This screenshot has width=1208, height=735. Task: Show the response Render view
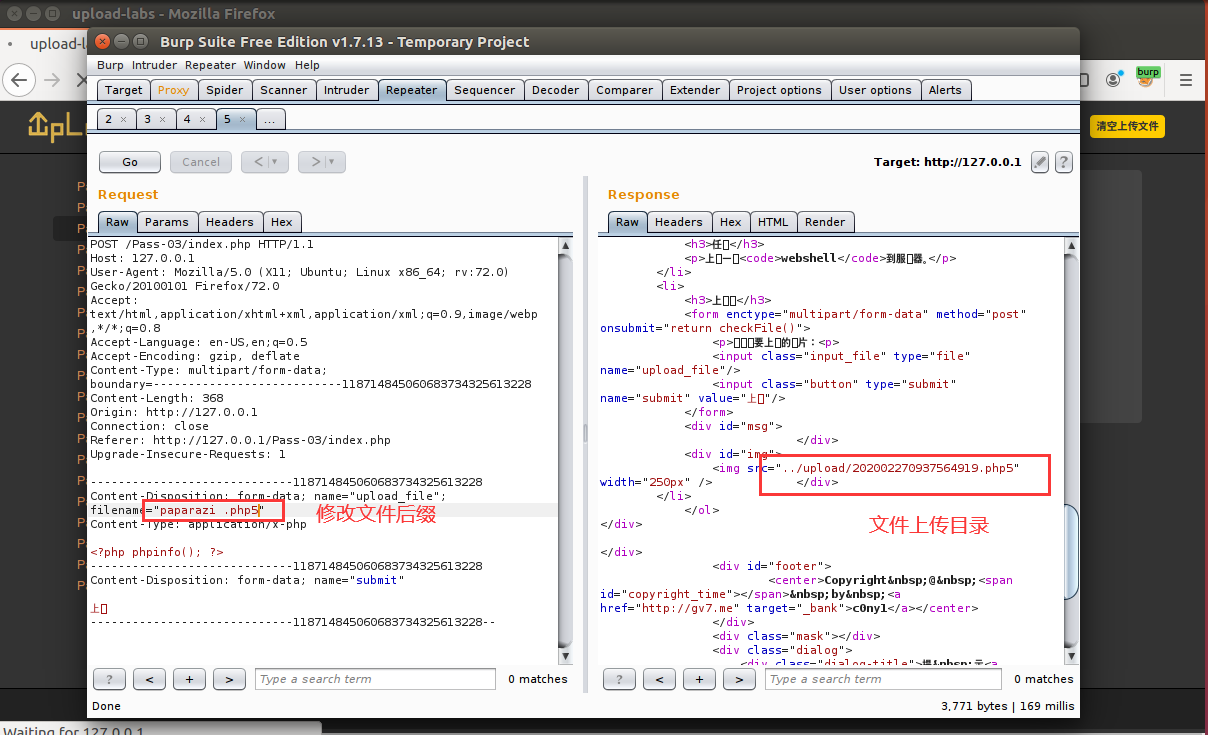point(825,222)
